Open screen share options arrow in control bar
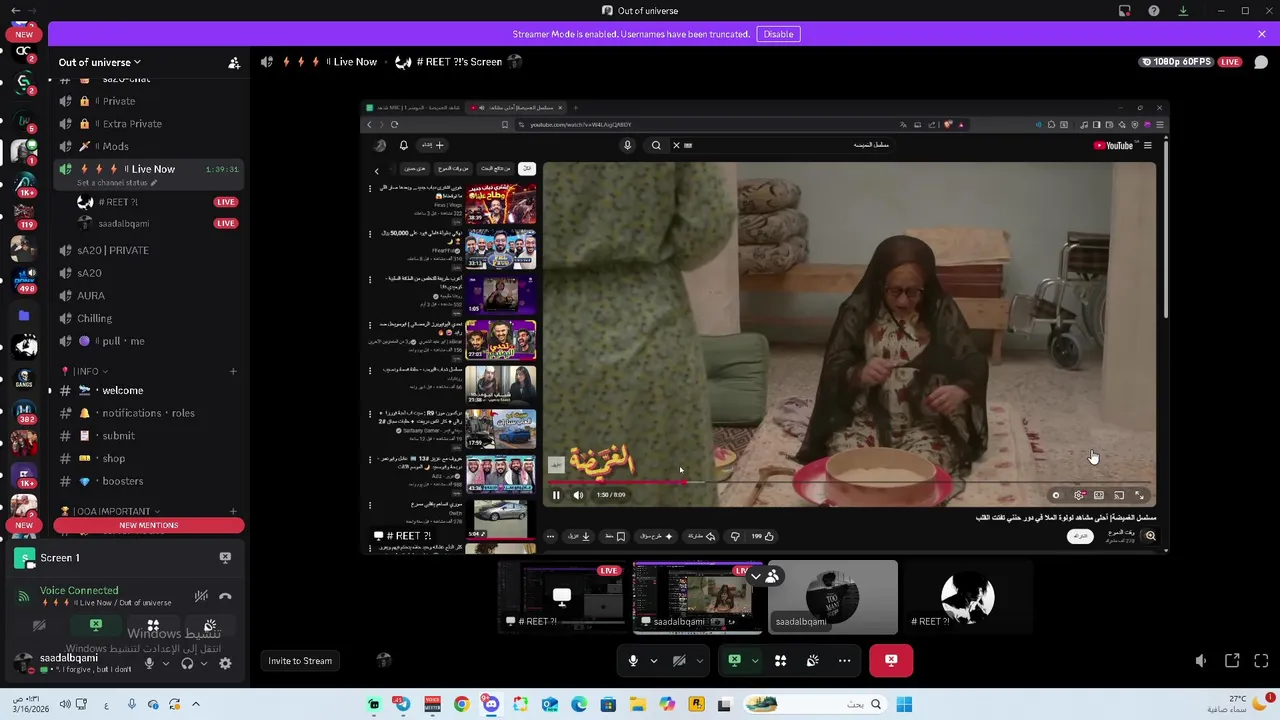This screenshot has width=1280, height=720. [755, 660]
